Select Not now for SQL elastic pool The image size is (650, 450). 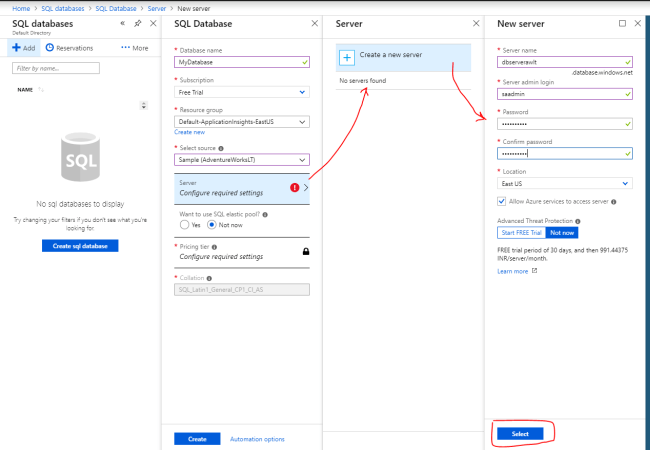pos(211,225)
